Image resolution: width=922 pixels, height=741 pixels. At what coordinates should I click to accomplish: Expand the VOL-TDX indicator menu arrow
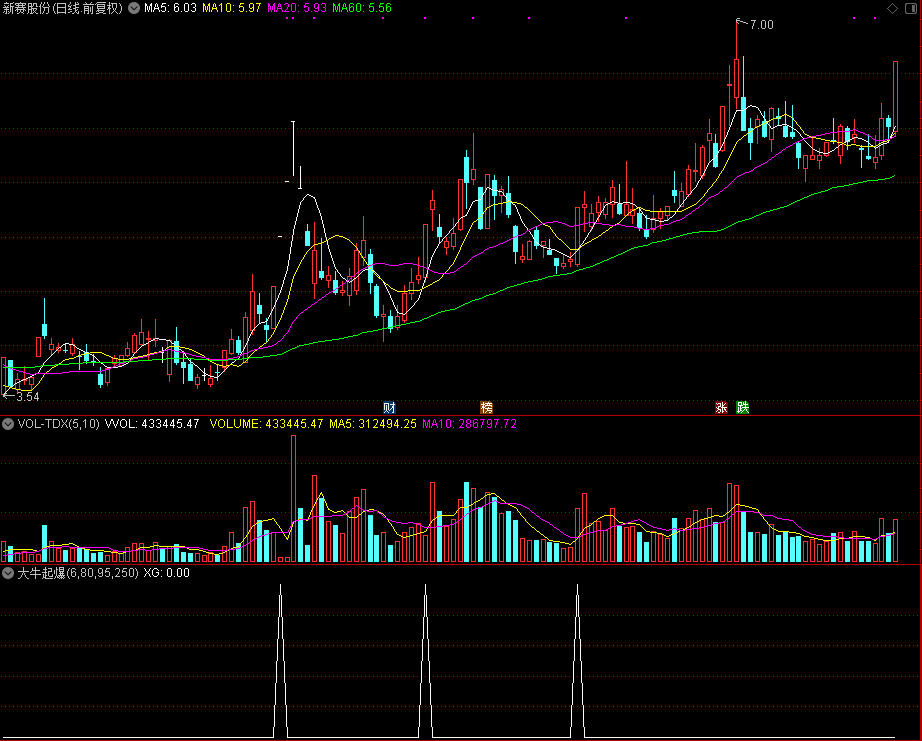[x=8, y=424]
